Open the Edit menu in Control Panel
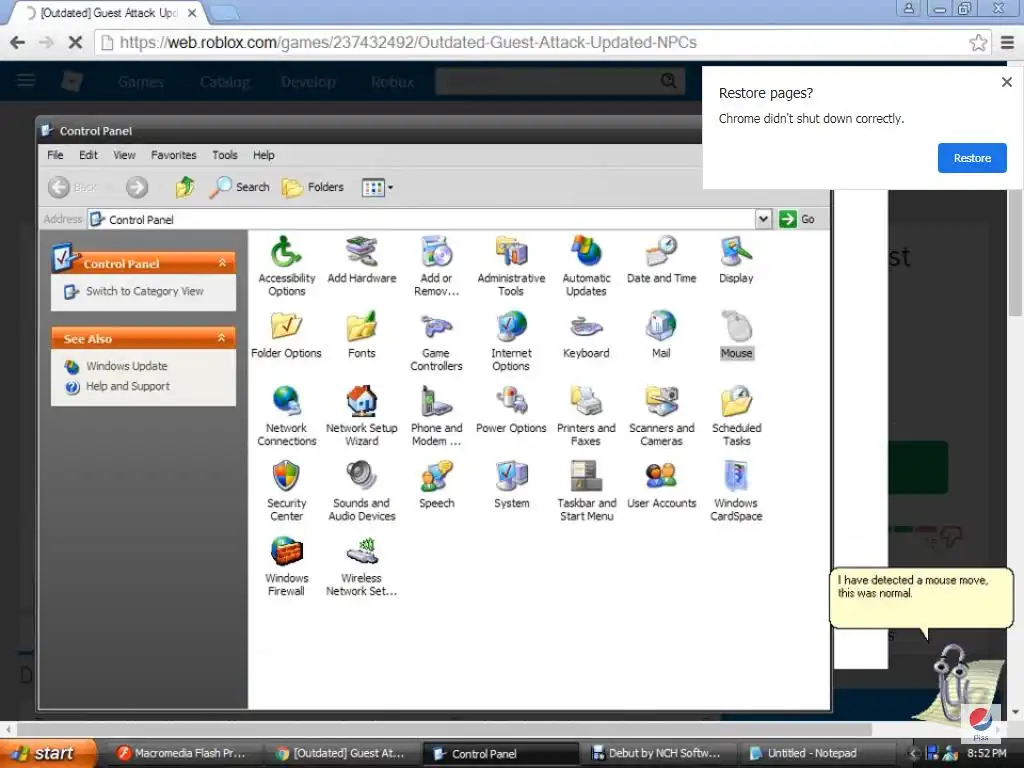The width and height of the screenshot is (1024, 768). point(88,155)
